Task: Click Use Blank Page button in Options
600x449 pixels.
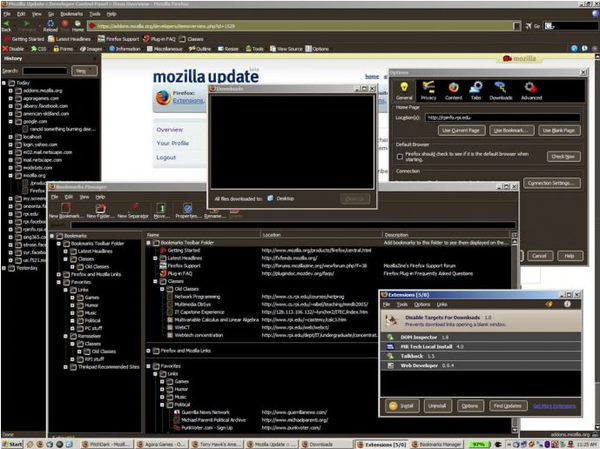Action: coord(558,131)
